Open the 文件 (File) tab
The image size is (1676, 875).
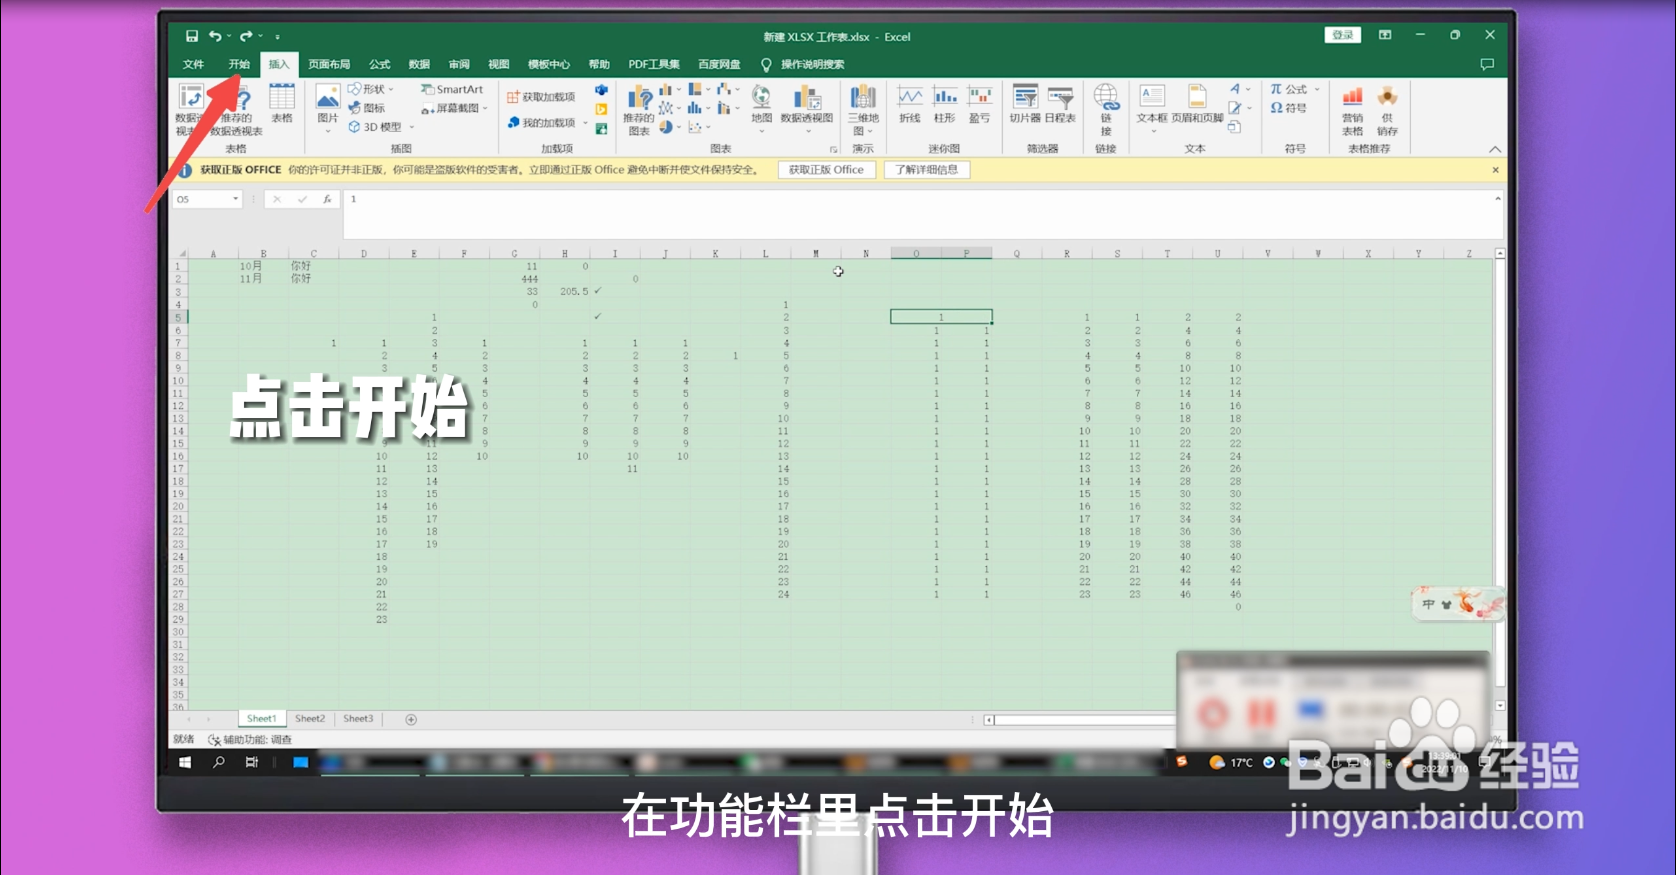193,64
